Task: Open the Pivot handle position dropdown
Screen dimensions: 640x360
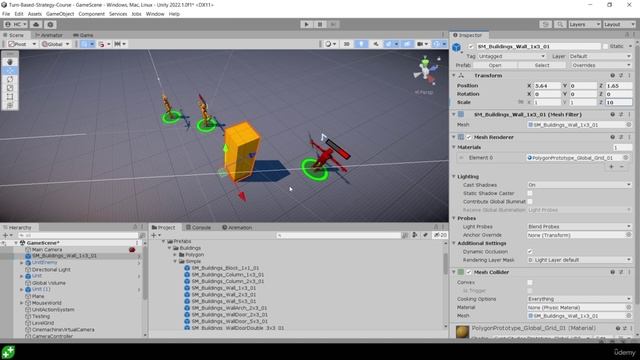Action: 22,44
